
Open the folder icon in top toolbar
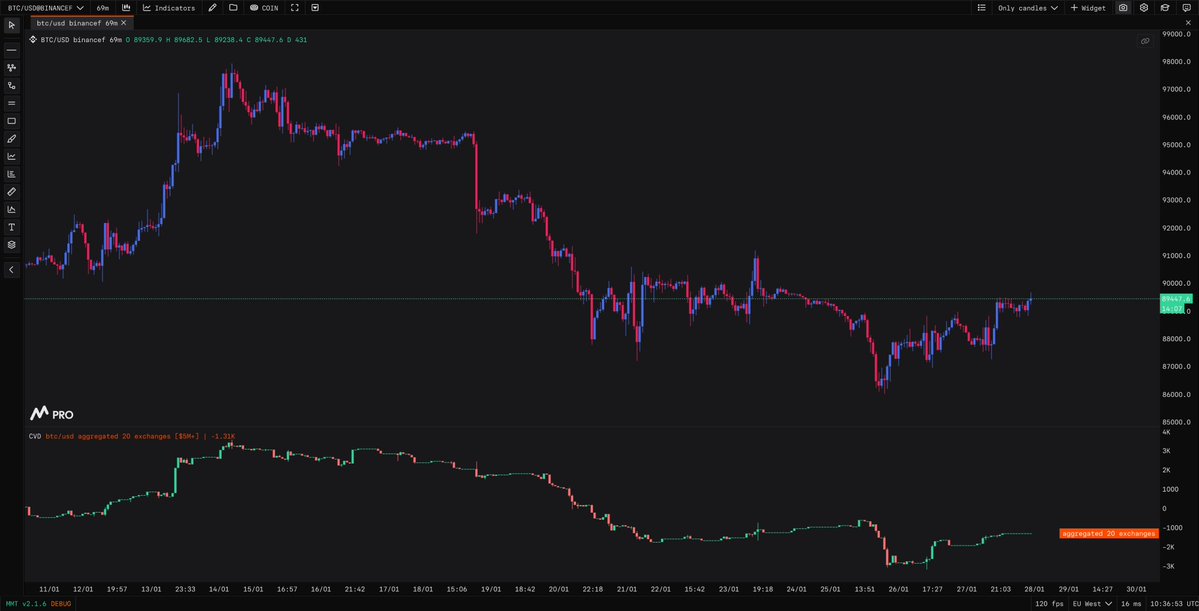232,8
